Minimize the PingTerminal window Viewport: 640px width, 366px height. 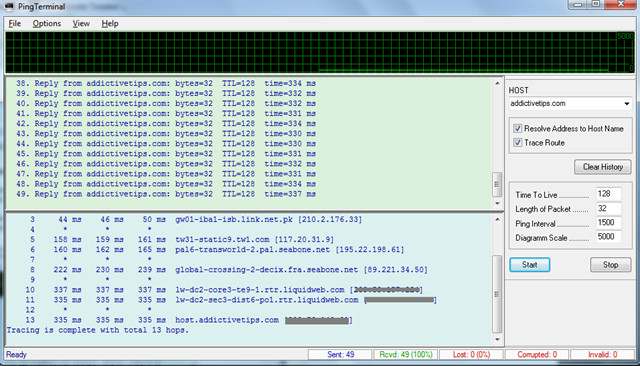tap(578, 4)
